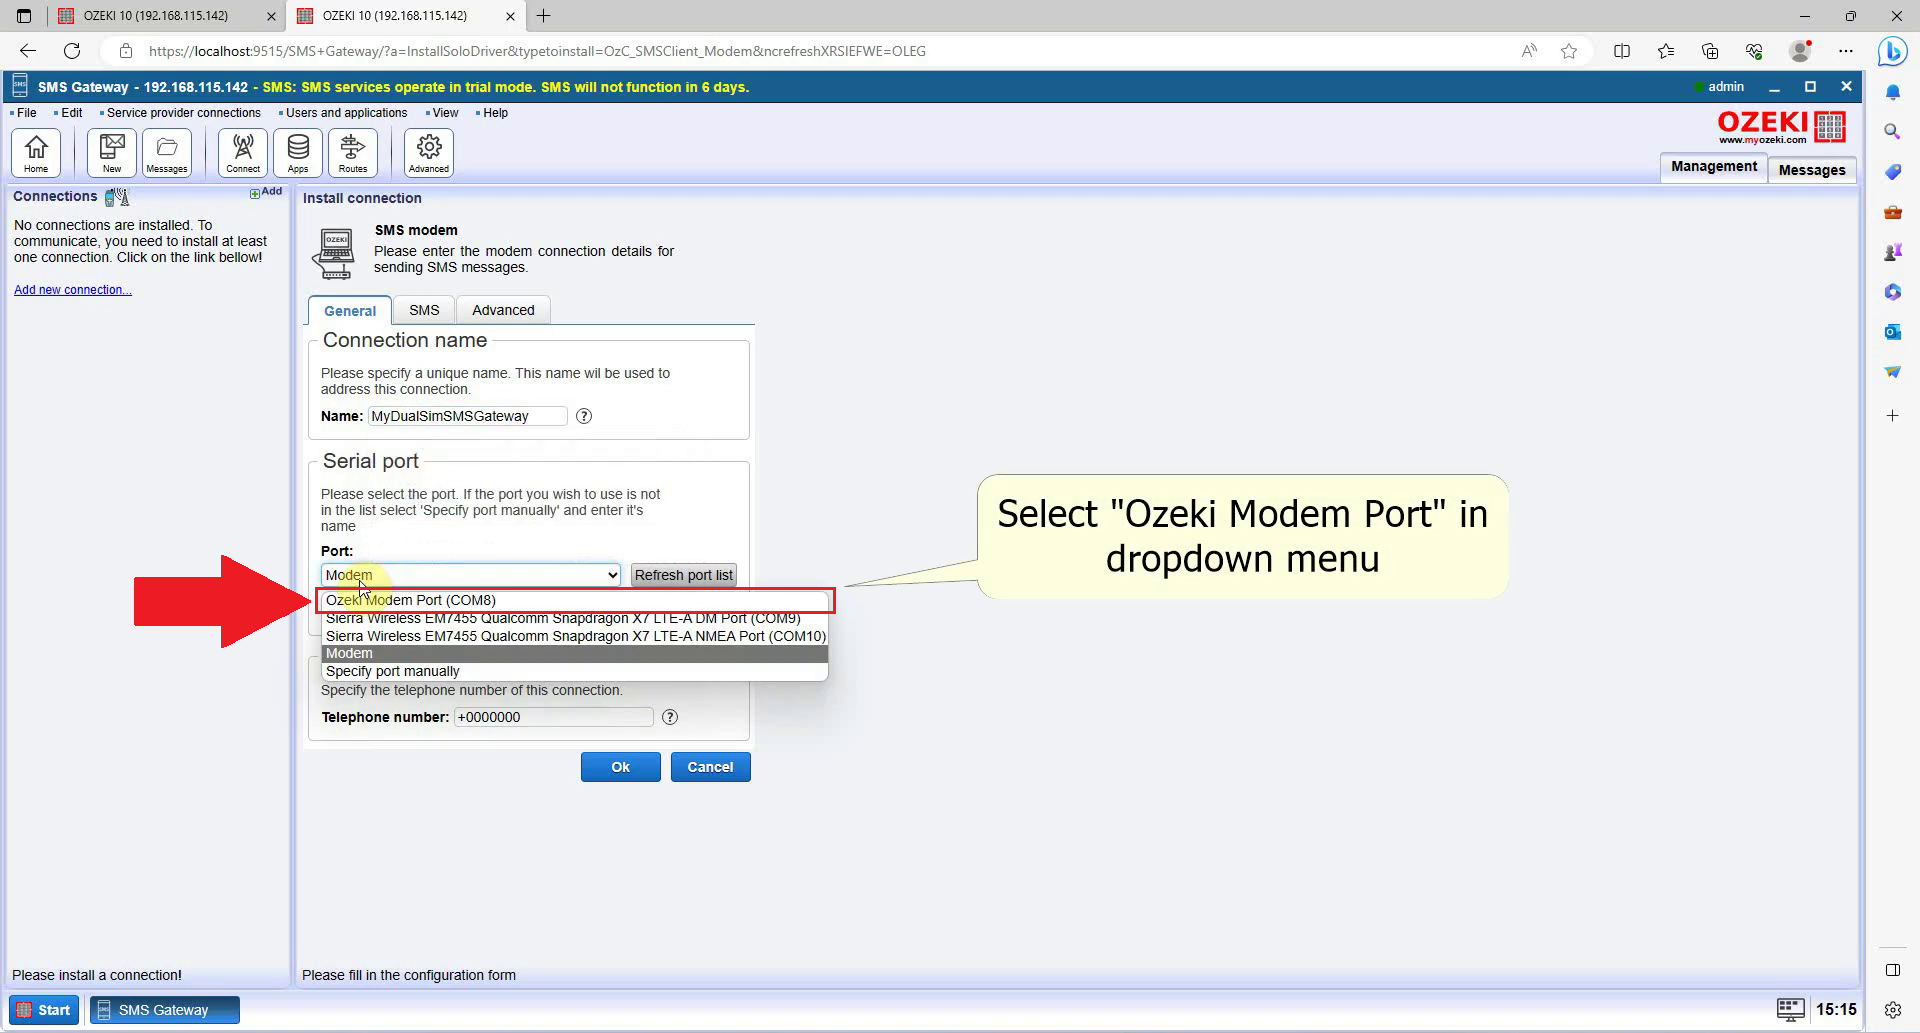Click the browser Back arrow
Screen dimensions: 1920x1033
pos(28,51)
